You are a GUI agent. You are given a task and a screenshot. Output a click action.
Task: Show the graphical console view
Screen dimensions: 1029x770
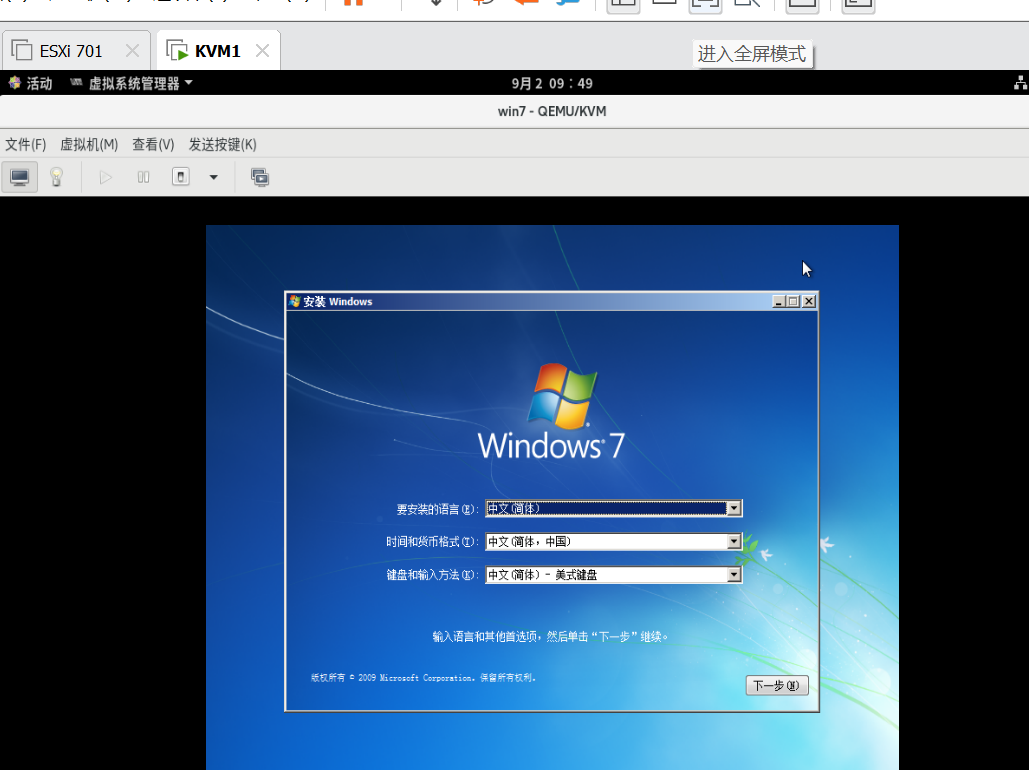[x=20, y=177]
